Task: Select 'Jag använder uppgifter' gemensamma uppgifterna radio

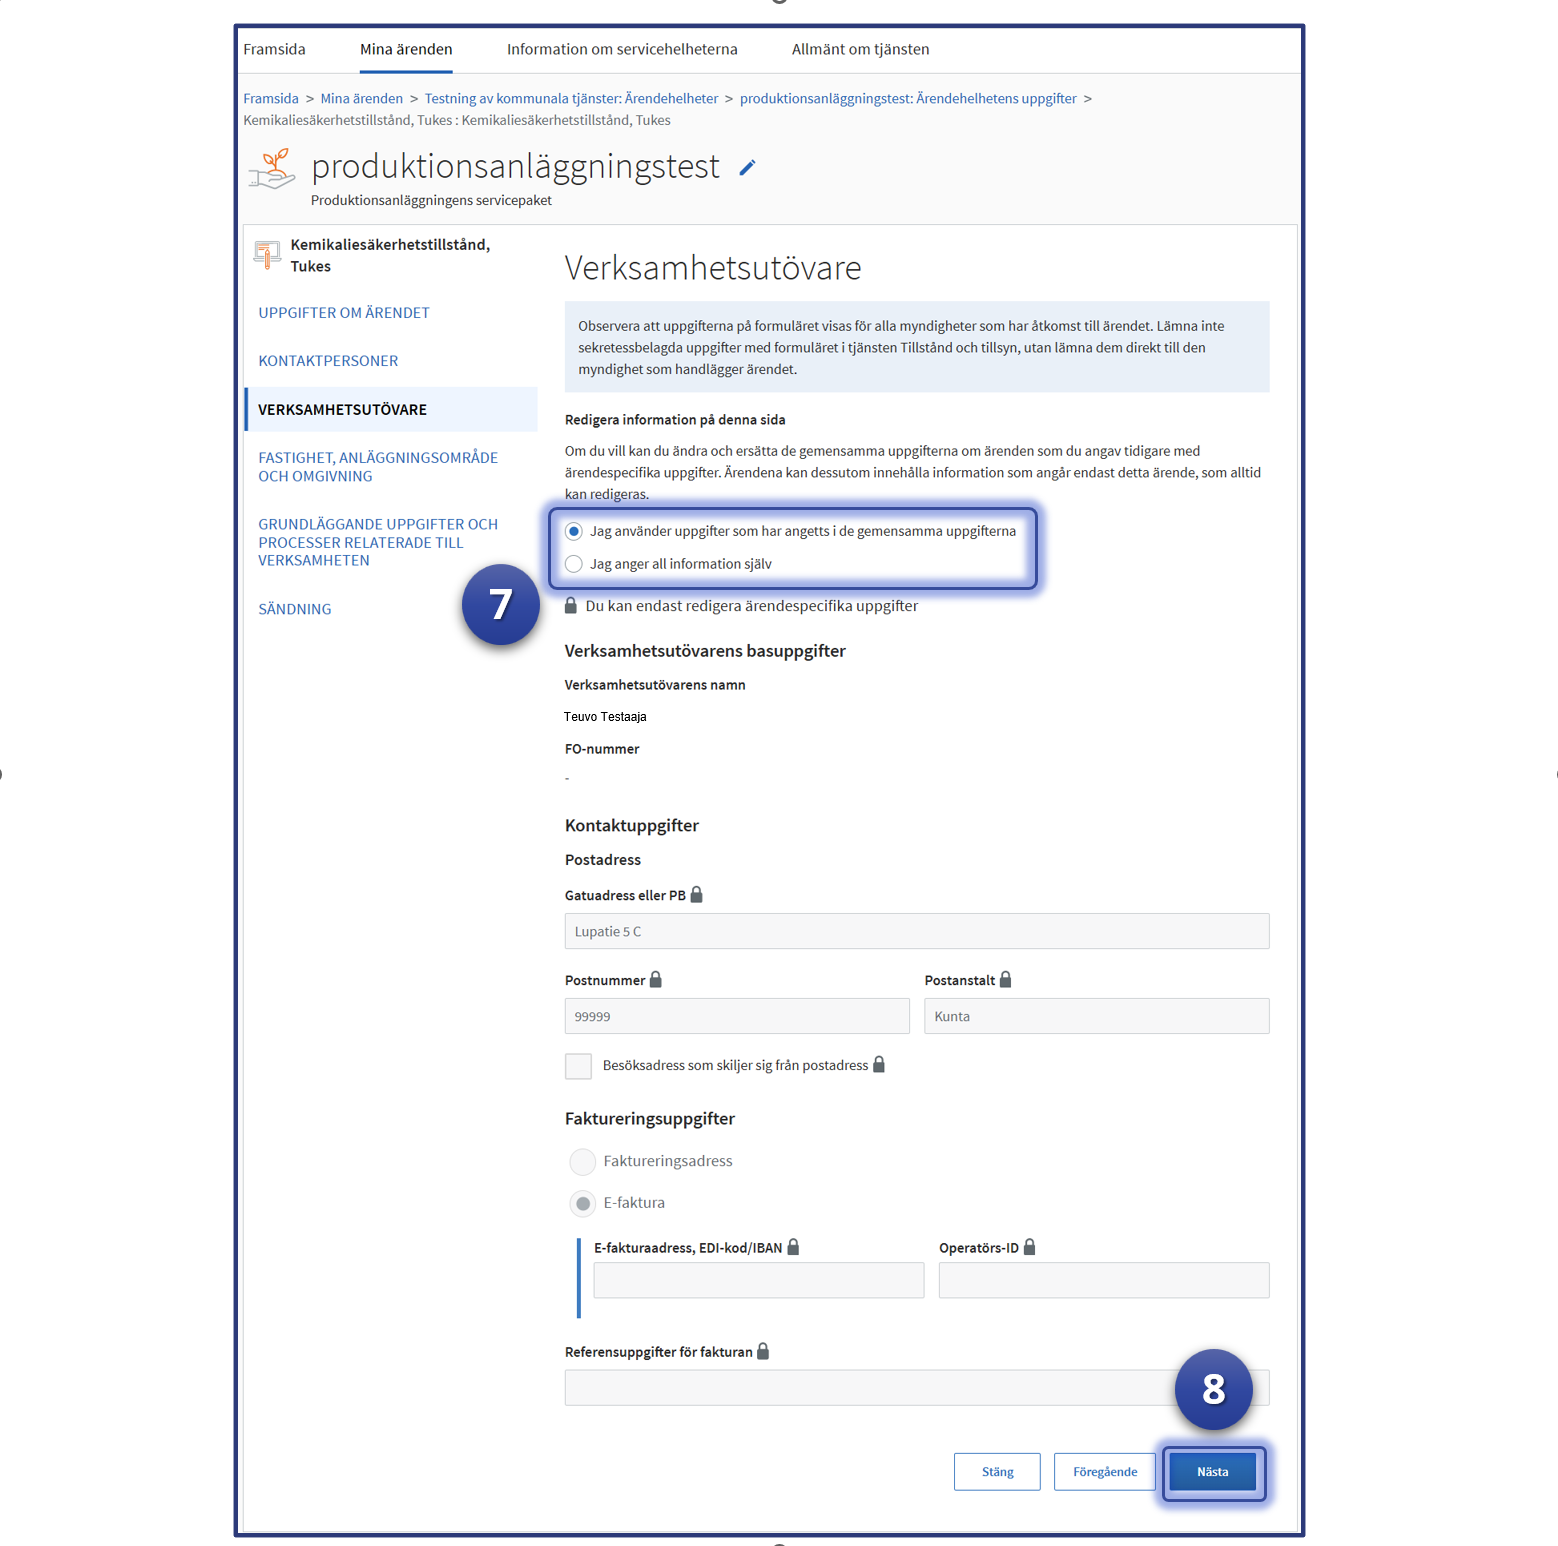Action: 574,531
